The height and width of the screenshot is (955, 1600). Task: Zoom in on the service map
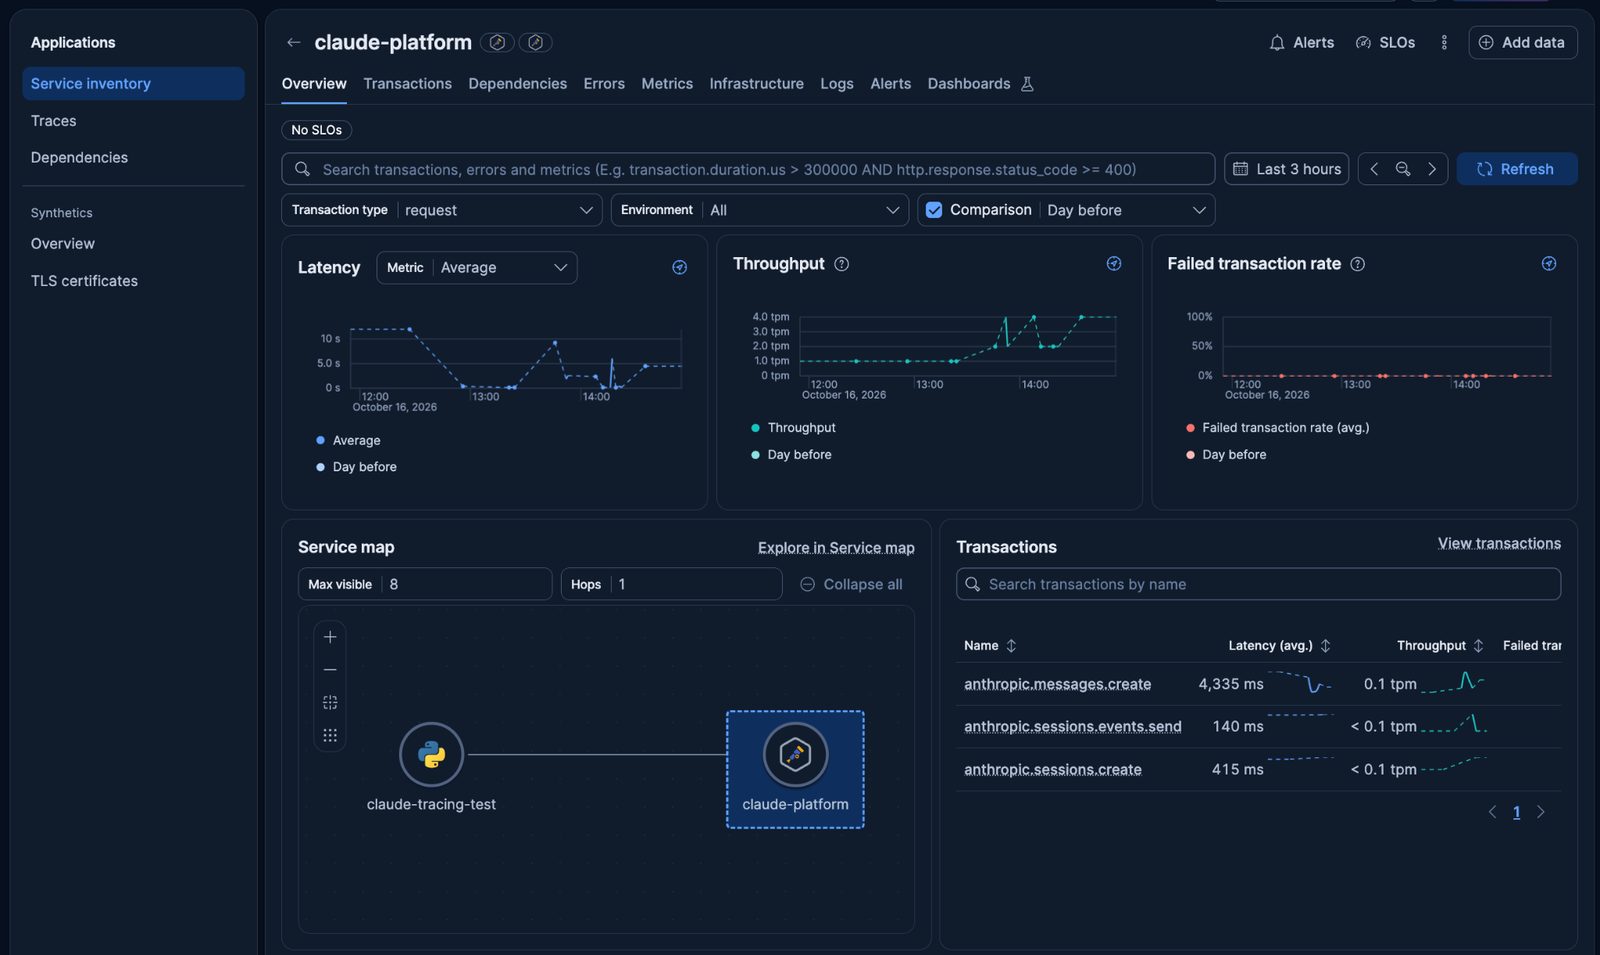click(330, 637)
